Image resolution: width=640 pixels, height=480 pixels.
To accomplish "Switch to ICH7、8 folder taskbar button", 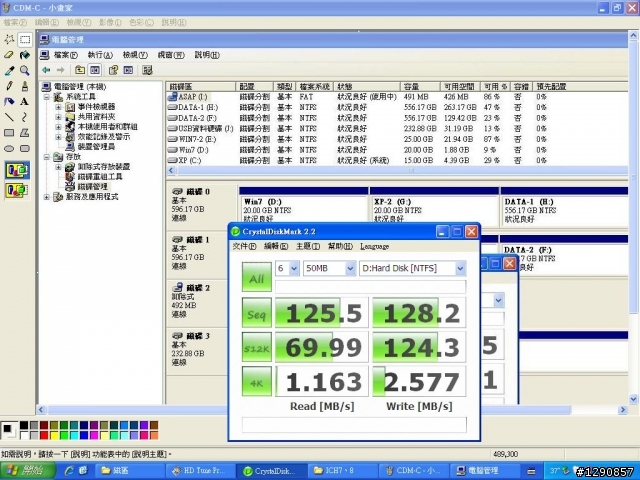I will (342, 471).
